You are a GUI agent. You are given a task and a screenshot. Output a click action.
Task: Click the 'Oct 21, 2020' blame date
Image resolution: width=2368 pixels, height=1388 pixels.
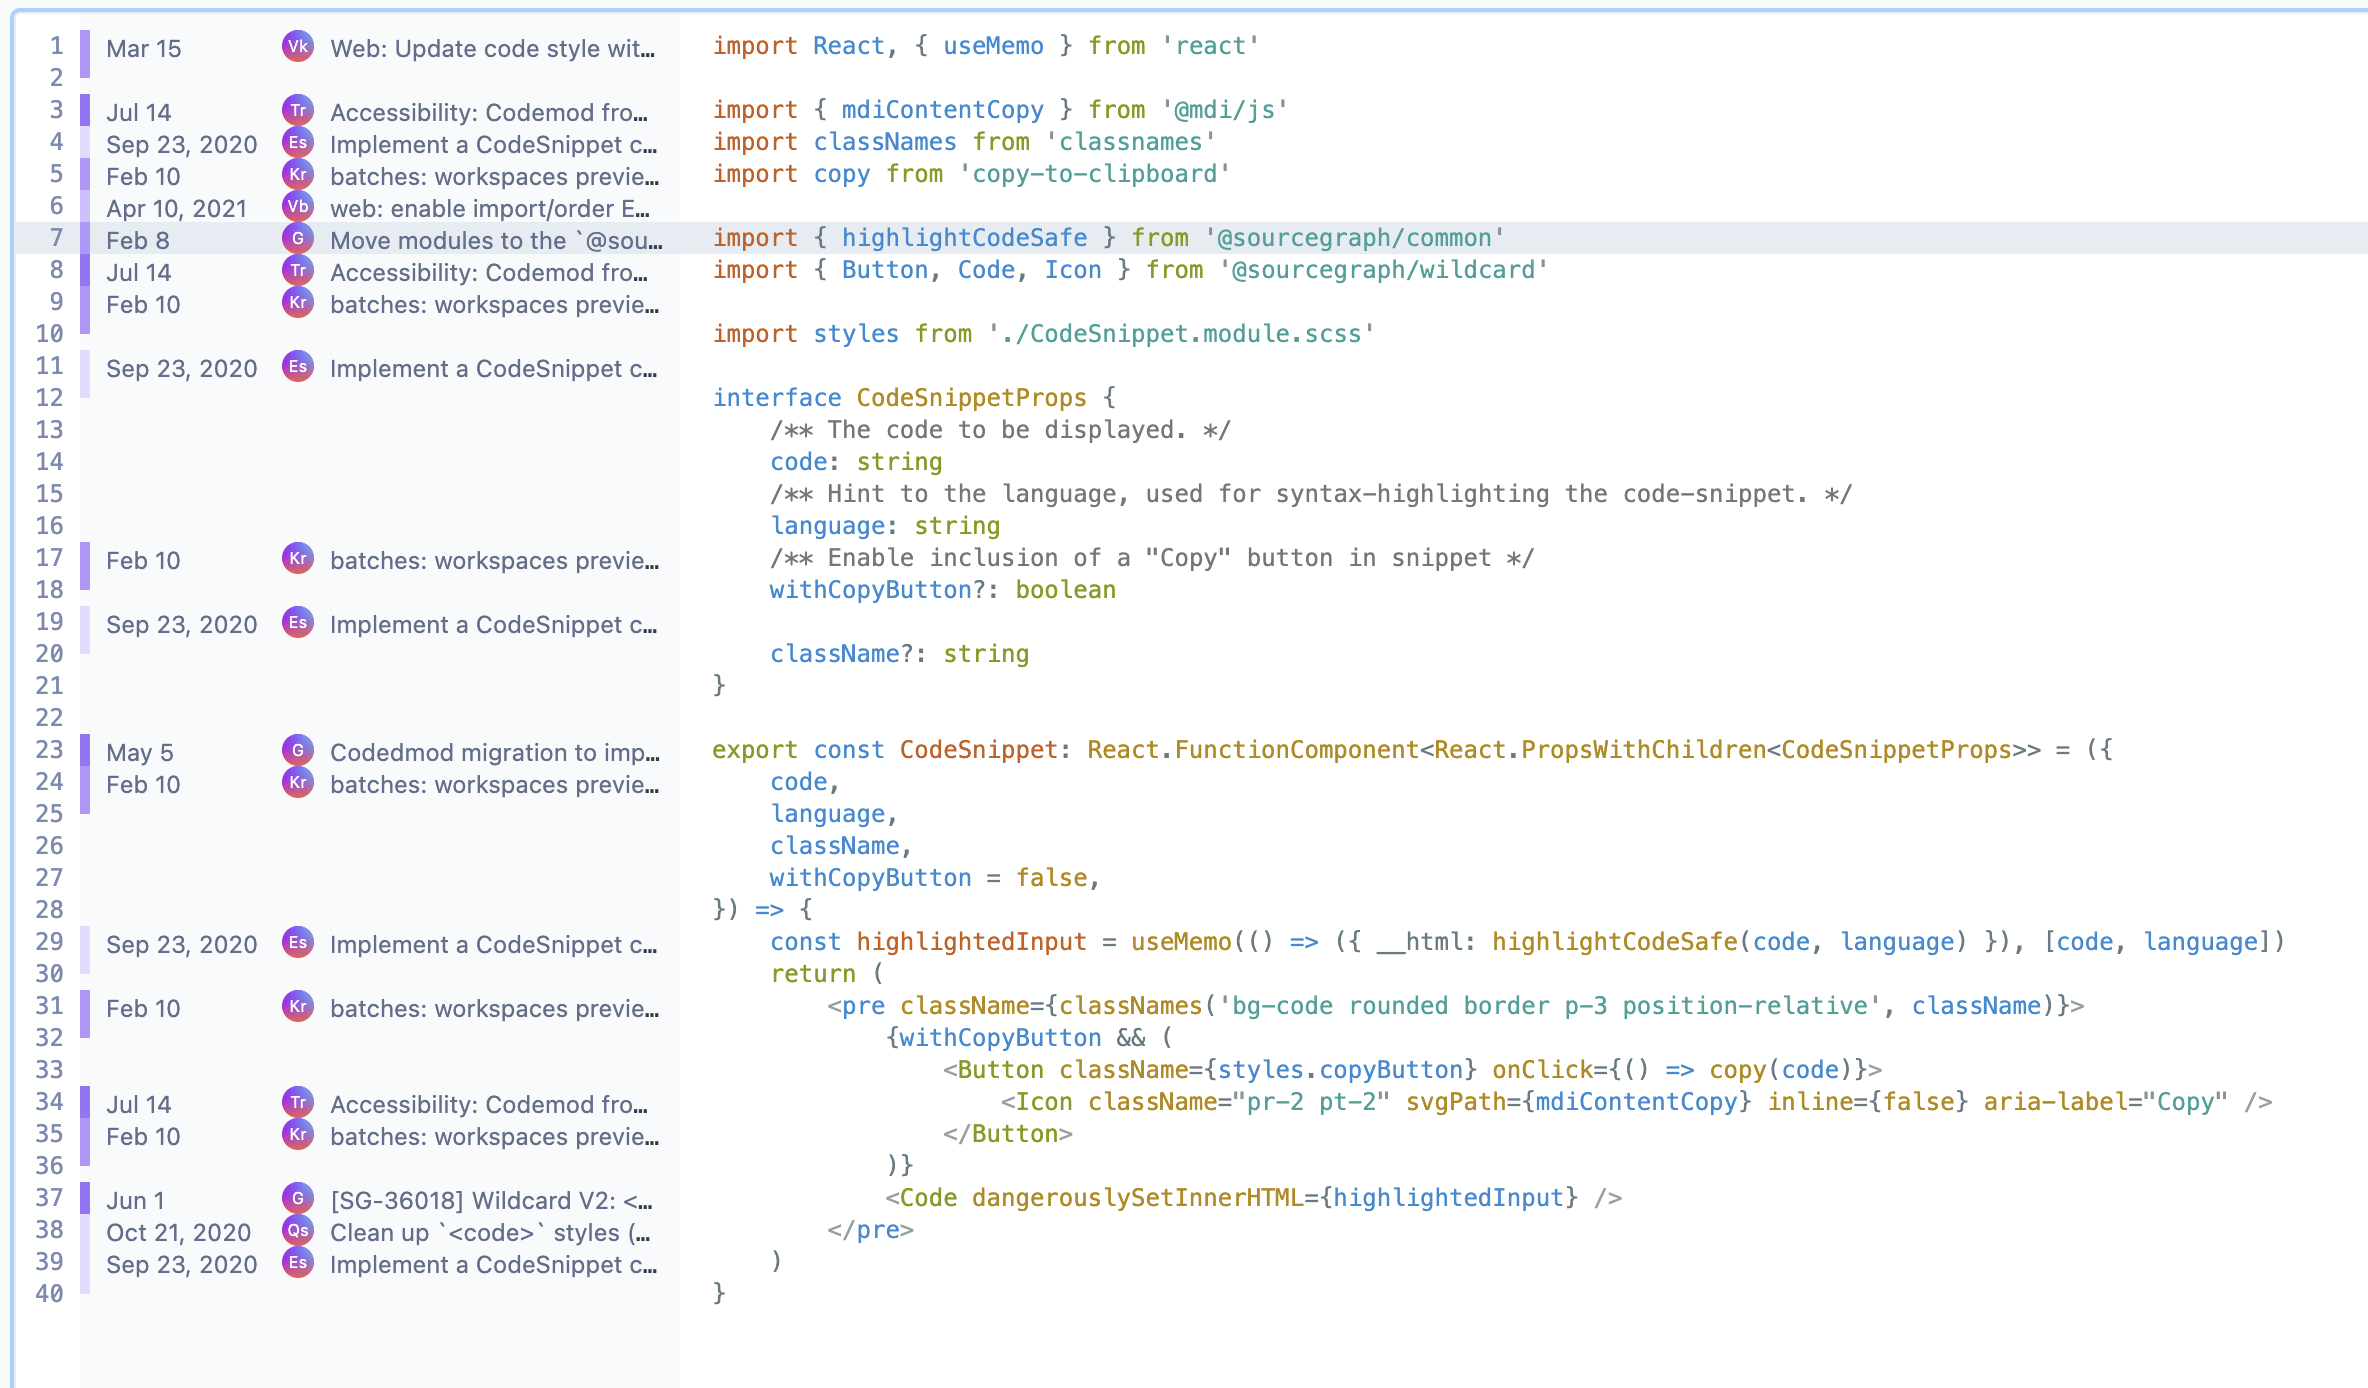179,1232
